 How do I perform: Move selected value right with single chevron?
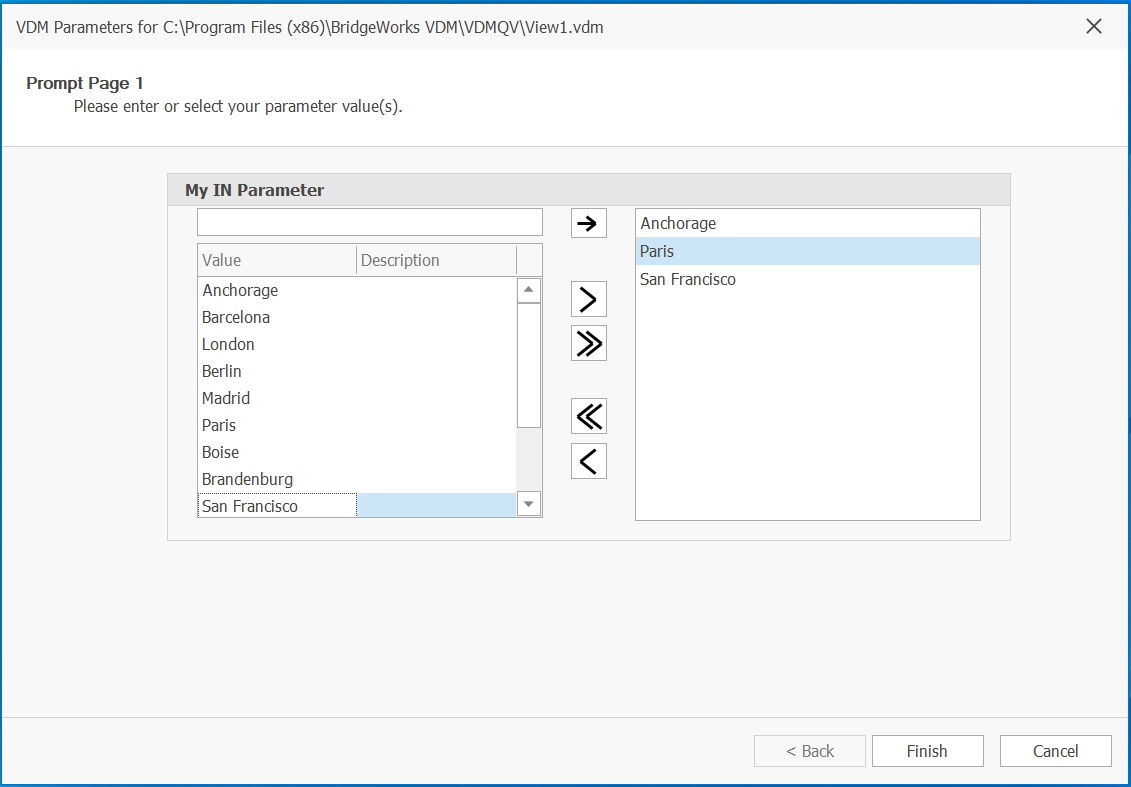[589, 299]
